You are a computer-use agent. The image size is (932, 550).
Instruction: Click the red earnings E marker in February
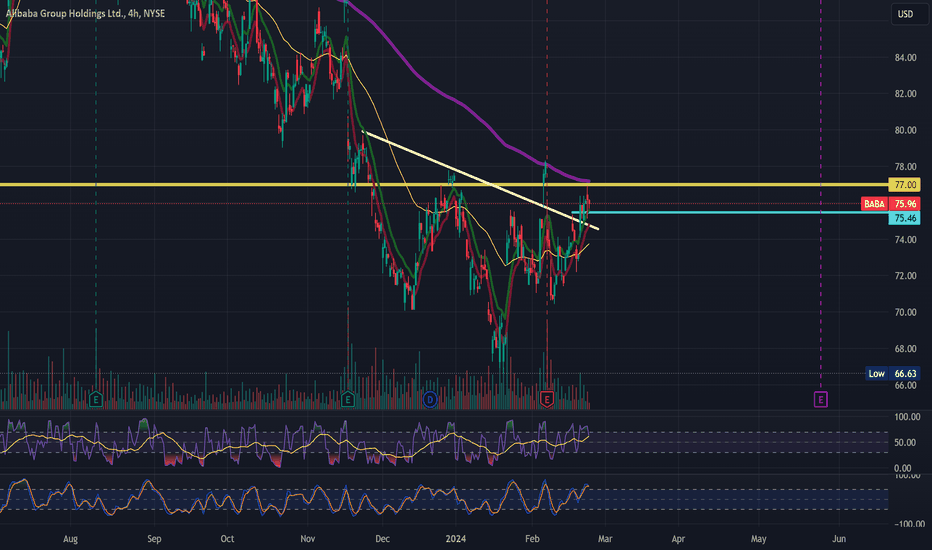pos(547,400)
